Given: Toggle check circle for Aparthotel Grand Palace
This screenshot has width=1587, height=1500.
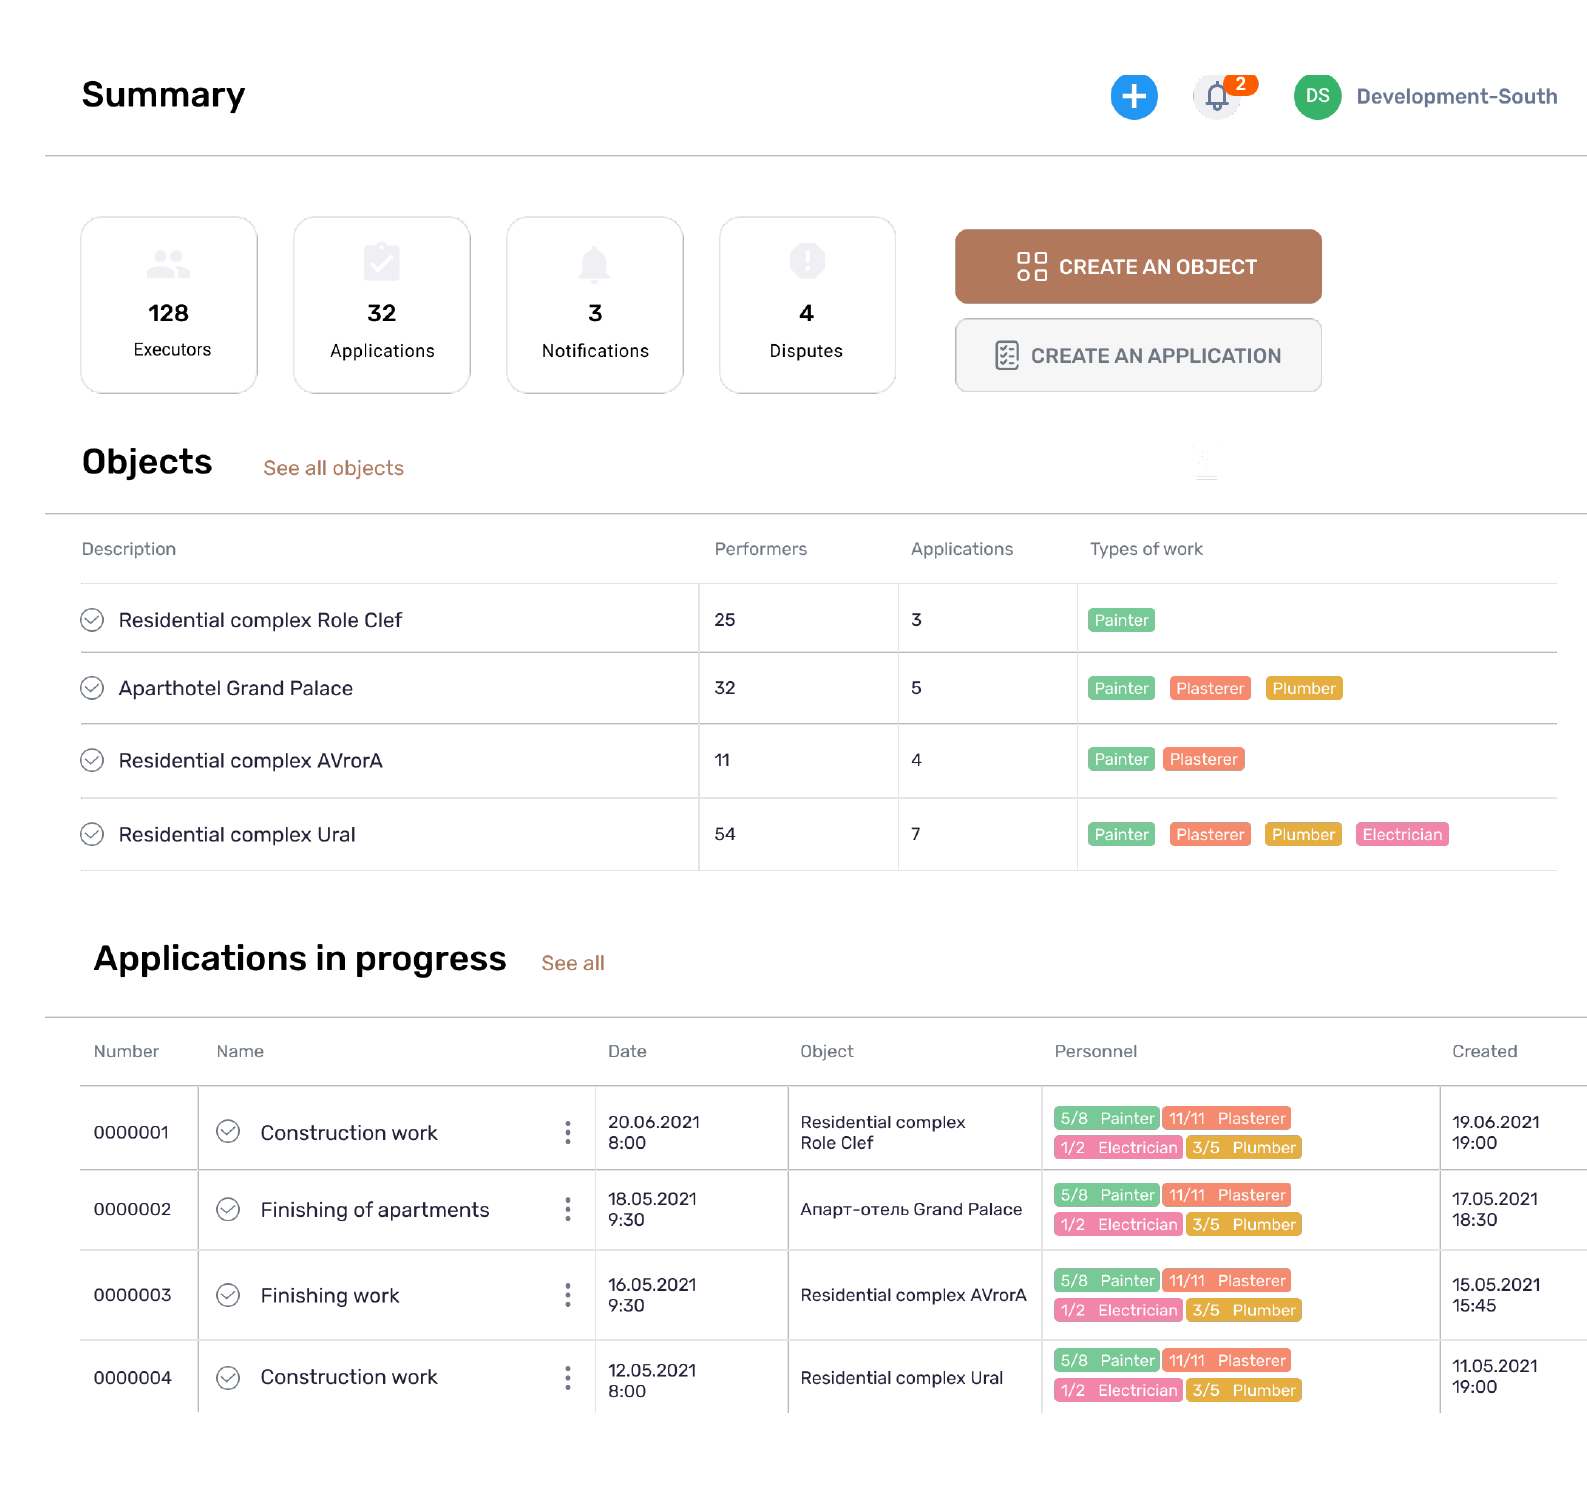Looking at the screenshot, I should point(92,688).
